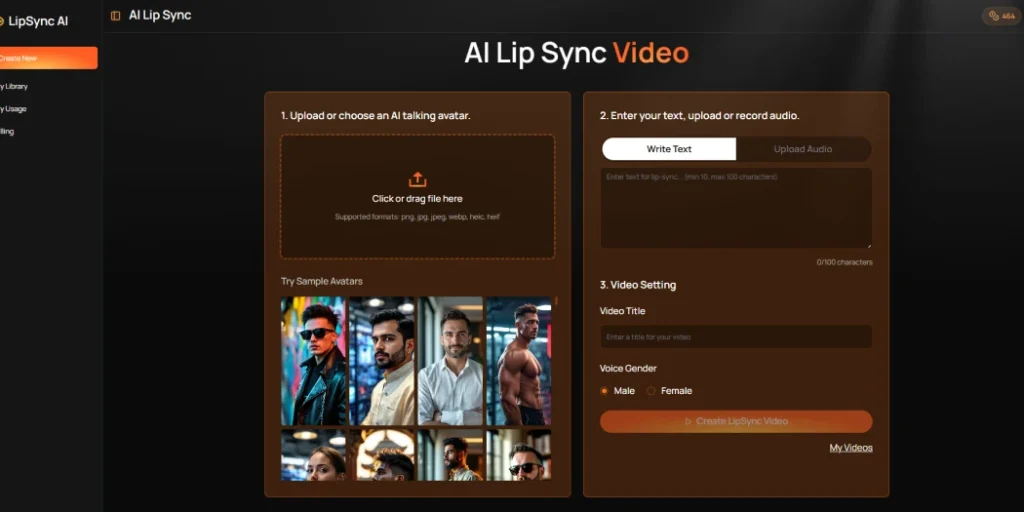This screenshot has height=512, width=1024.
Task: Open the My Videos link
Action: (851, 448)
